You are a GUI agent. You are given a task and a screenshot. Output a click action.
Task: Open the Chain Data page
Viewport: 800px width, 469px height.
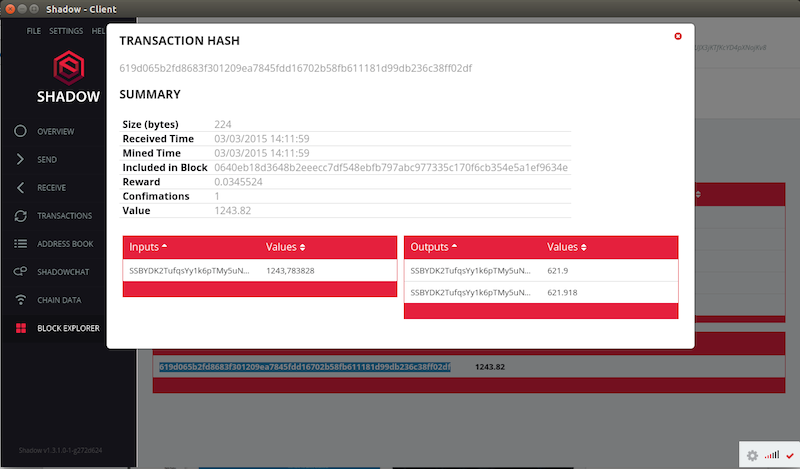[59, 300]
